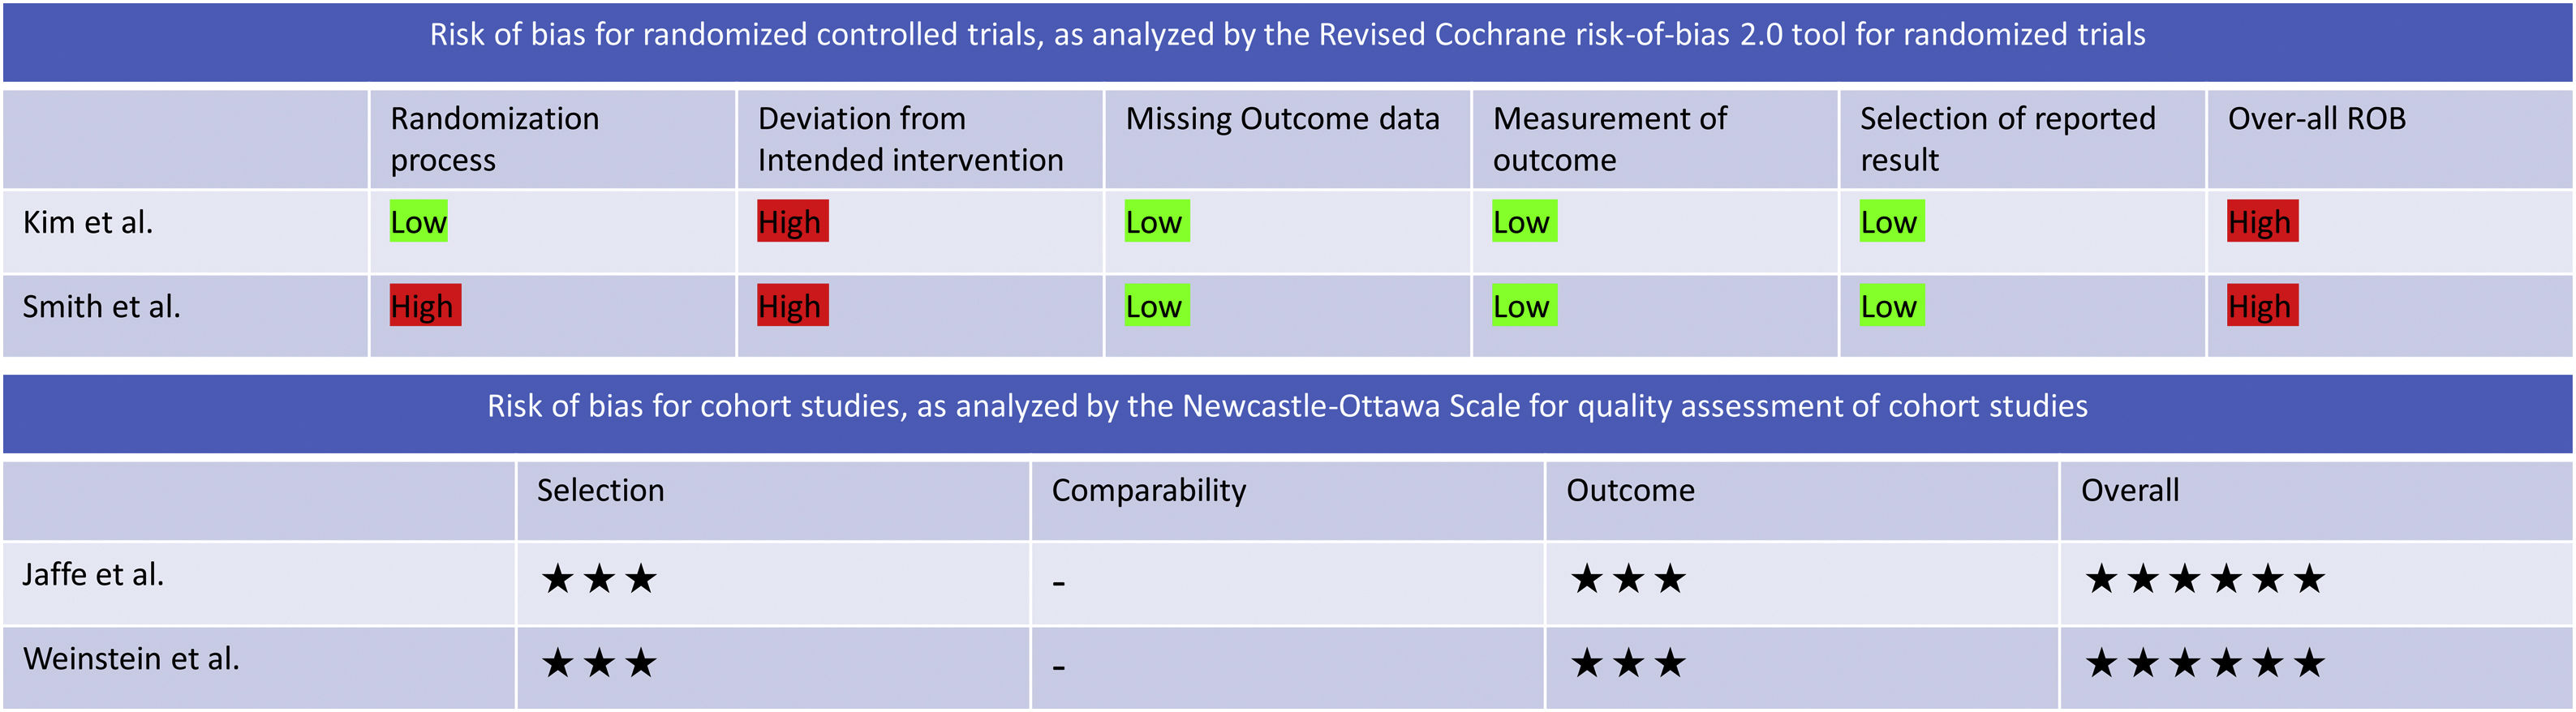This screenshot has width=2576, height=712.
Task: Click the Measurement of outcome column header
Action: tap(1609, 139)
